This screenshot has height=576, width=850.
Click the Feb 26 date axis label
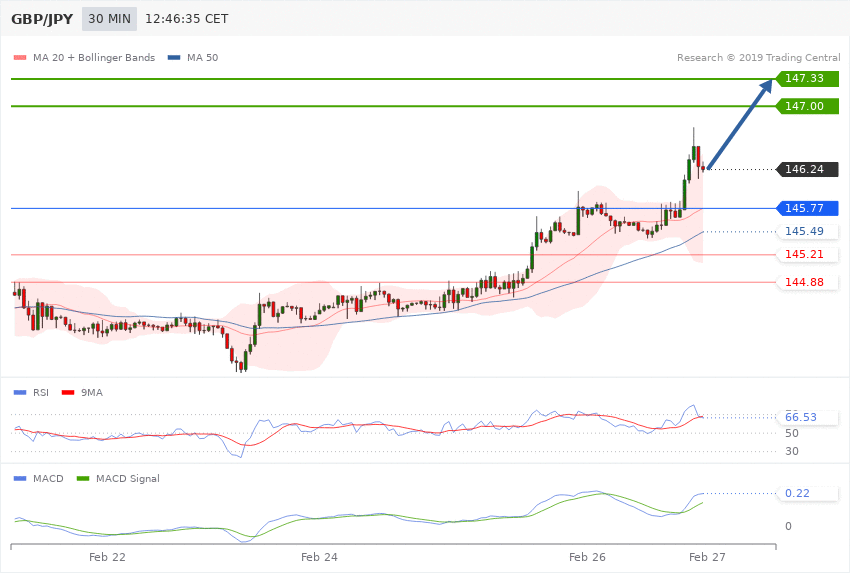(587, 557)
